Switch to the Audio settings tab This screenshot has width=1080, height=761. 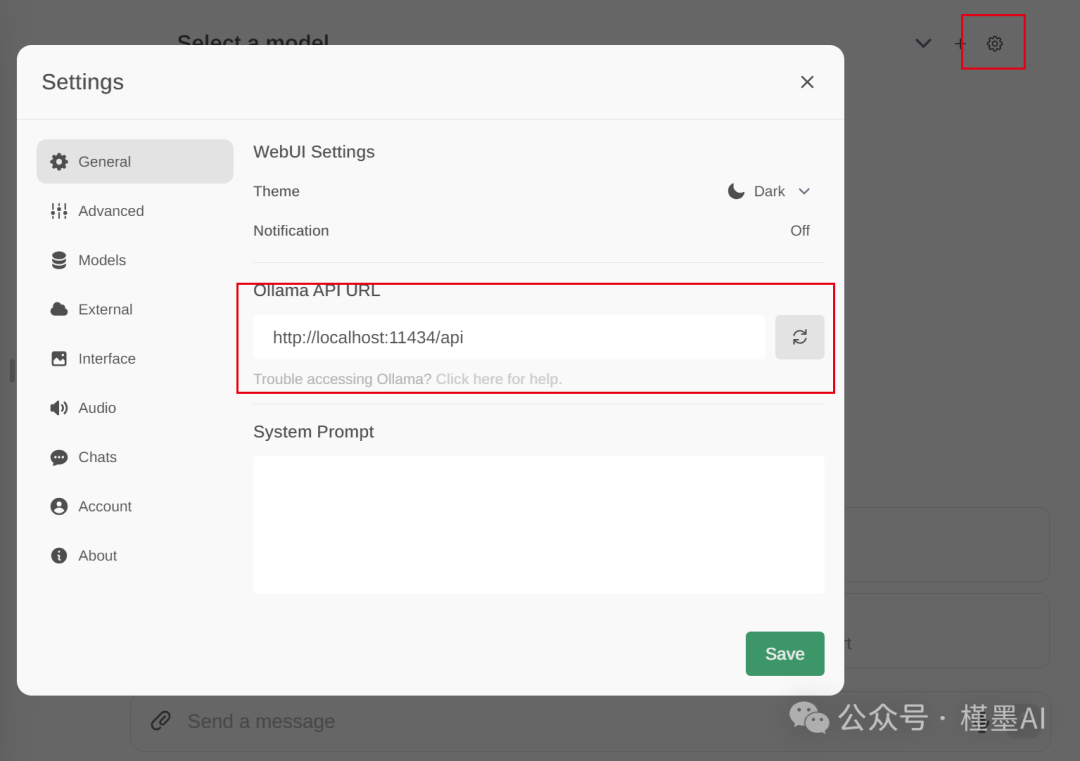pos(135,408)
